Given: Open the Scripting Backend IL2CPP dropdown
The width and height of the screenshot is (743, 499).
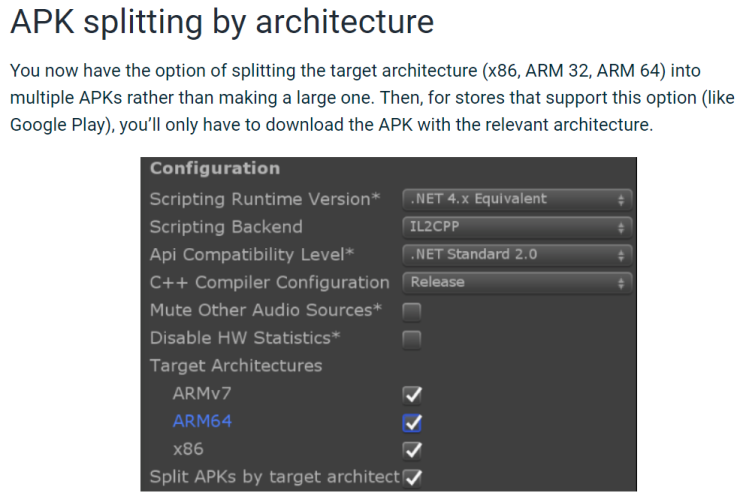Looking at the screenshot, I should (x=517, y=227).
